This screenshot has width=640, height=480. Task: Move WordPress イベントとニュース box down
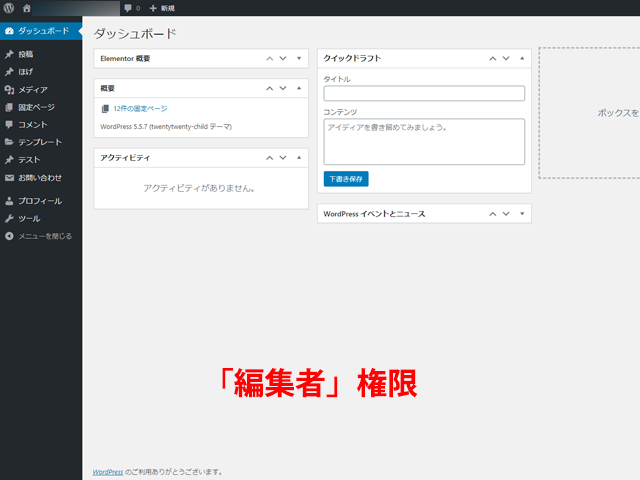pyautogui.click(x=506, y=213)
